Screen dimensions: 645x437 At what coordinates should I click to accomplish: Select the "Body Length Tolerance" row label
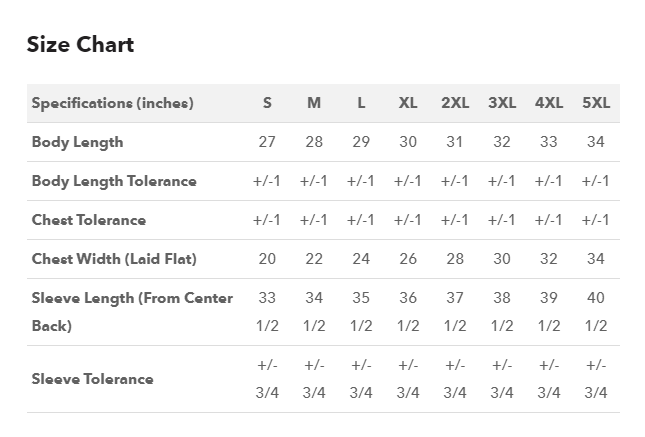coord(114,181)
